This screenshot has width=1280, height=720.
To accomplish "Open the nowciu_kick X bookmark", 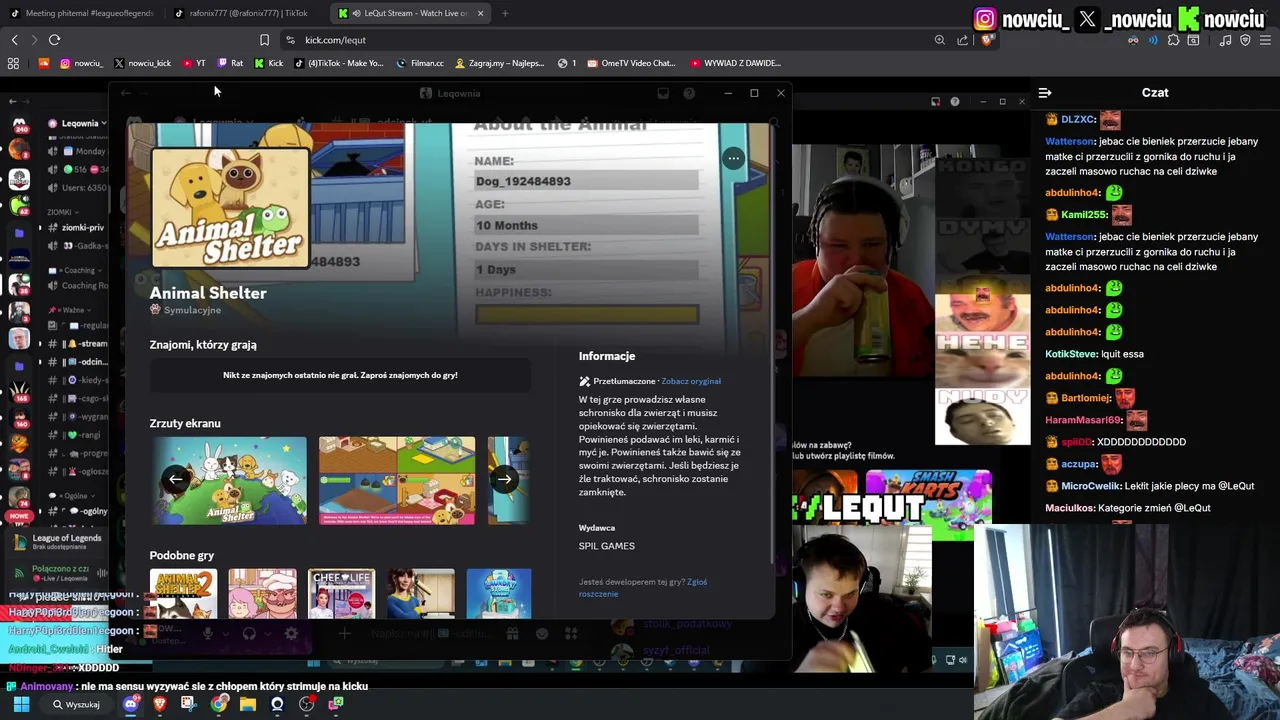I will [x=142, y=63].
